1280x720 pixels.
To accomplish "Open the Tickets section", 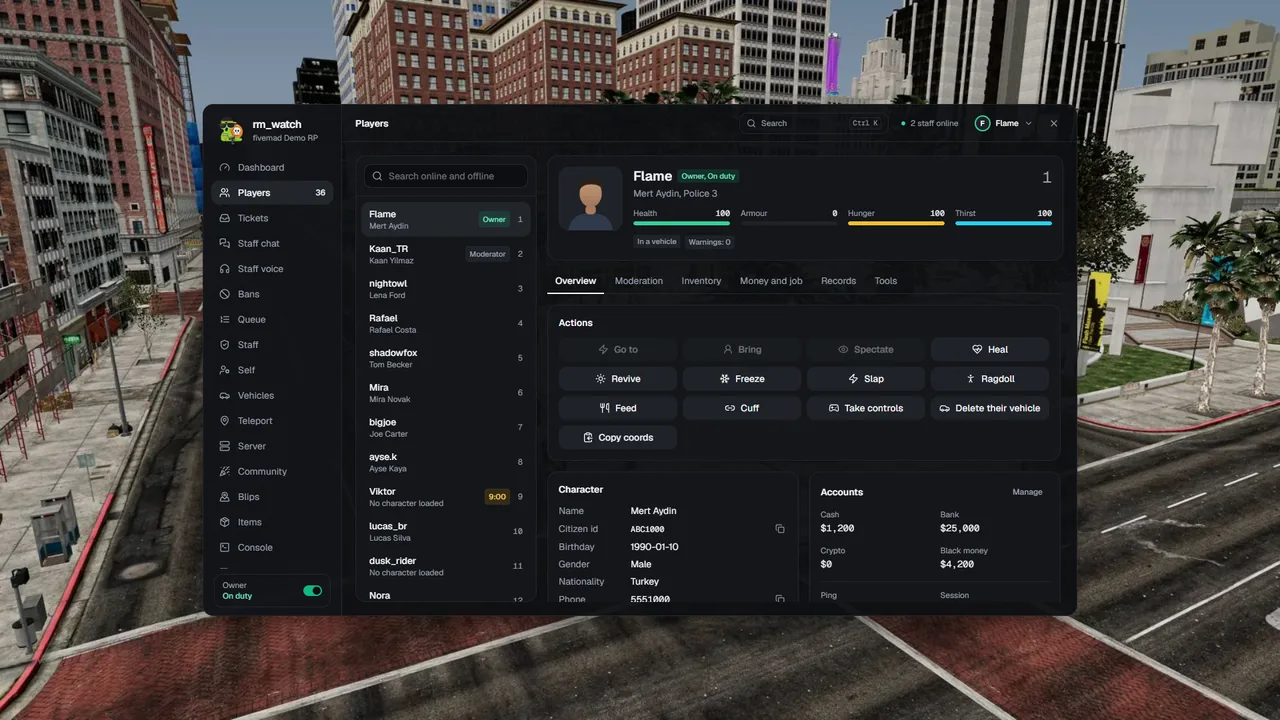I will tap(272, 218).
